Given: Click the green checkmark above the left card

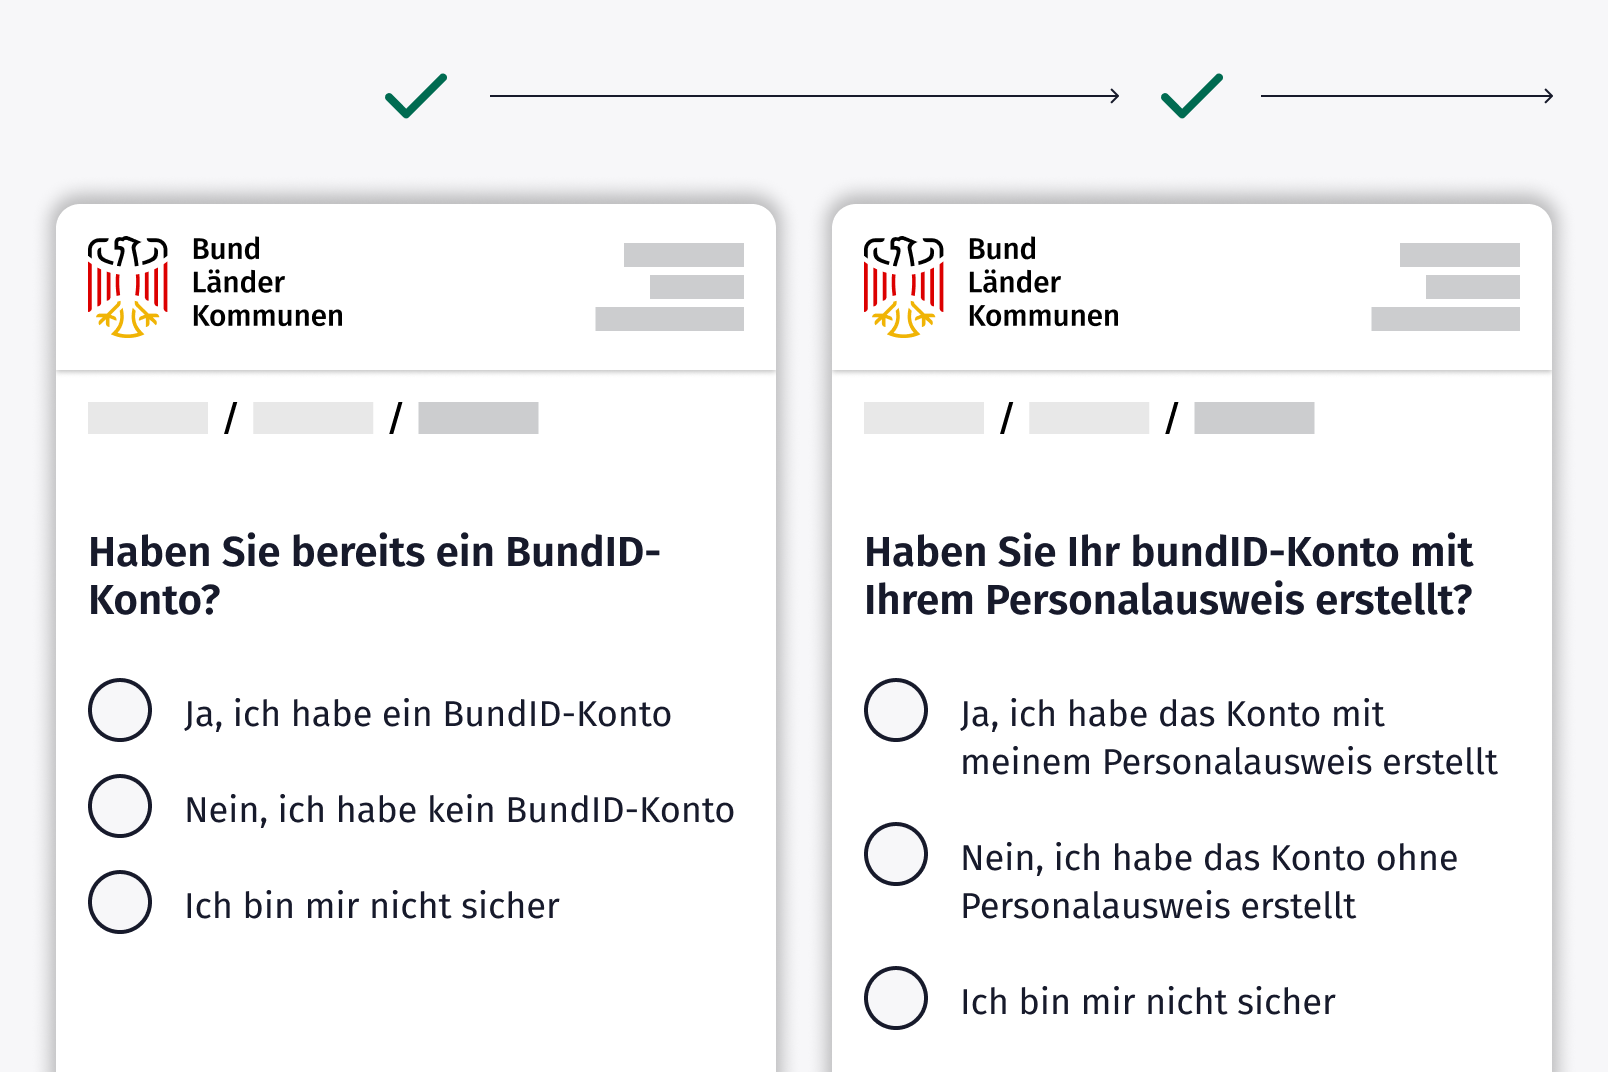Looking at the screenshot, I should [416, 96].
